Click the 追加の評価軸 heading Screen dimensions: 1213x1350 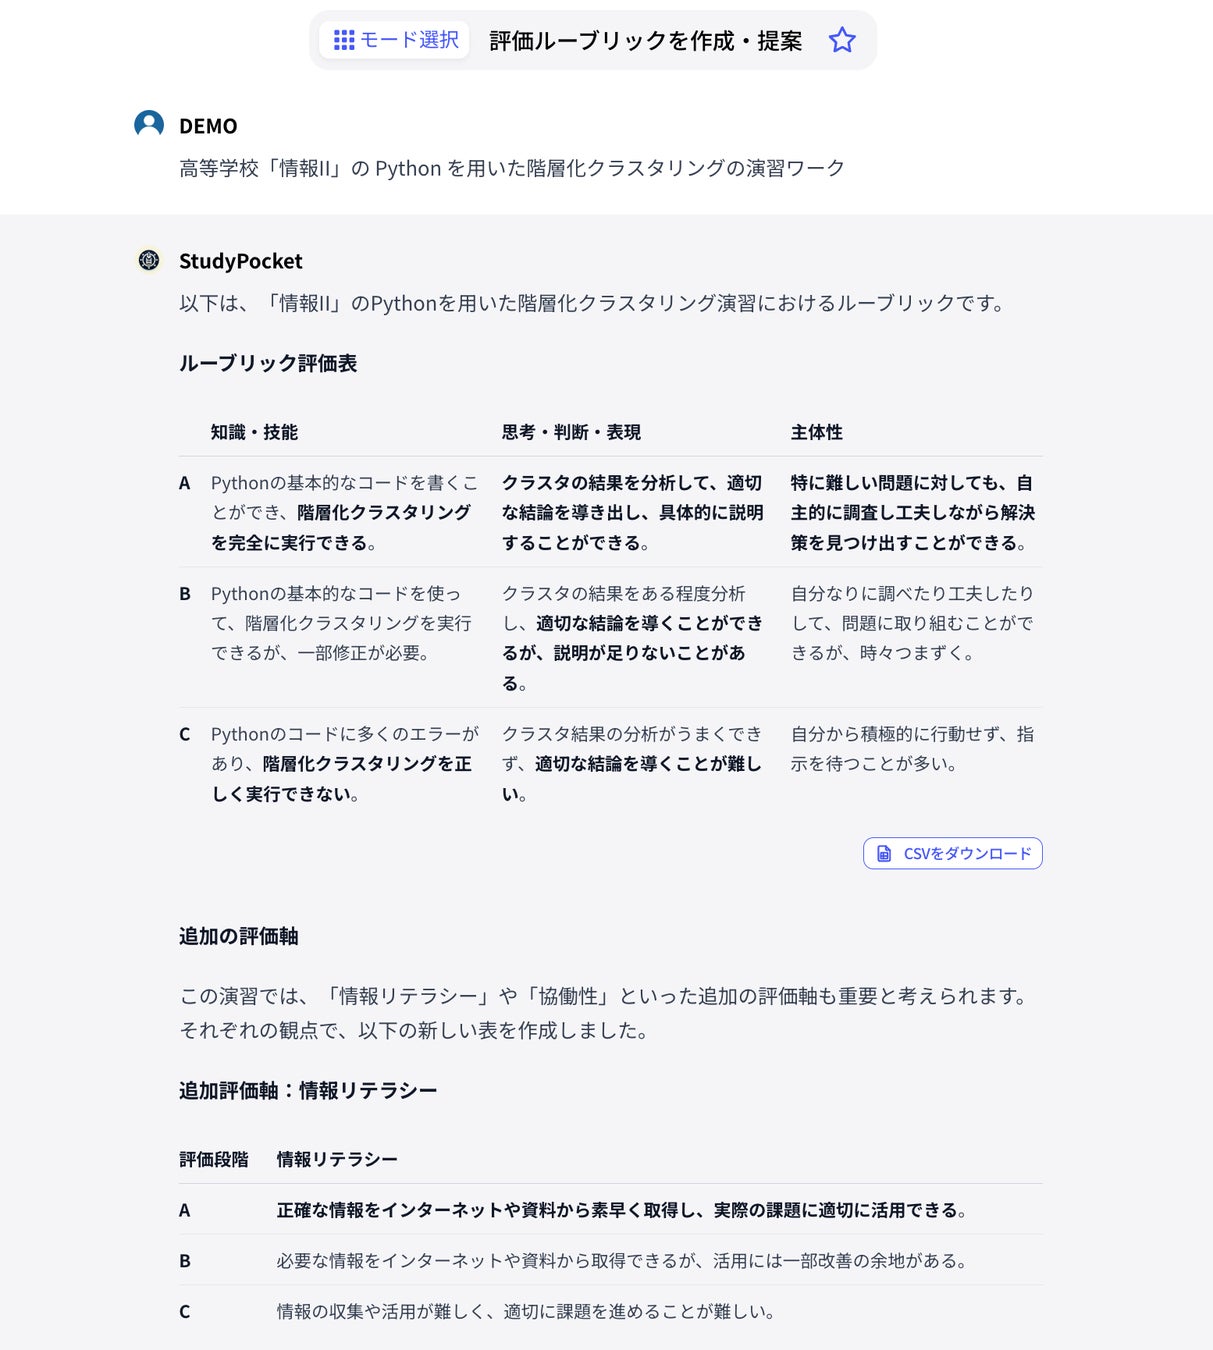click(x=238, y=936)
